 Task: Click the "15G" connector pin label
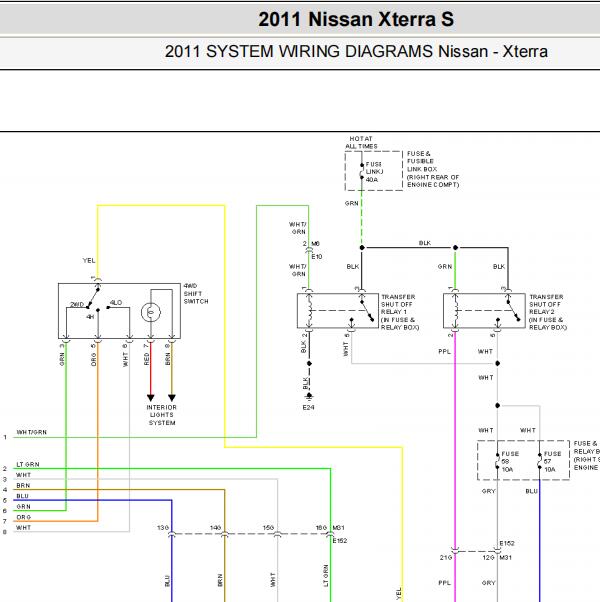tap(268, 528)
